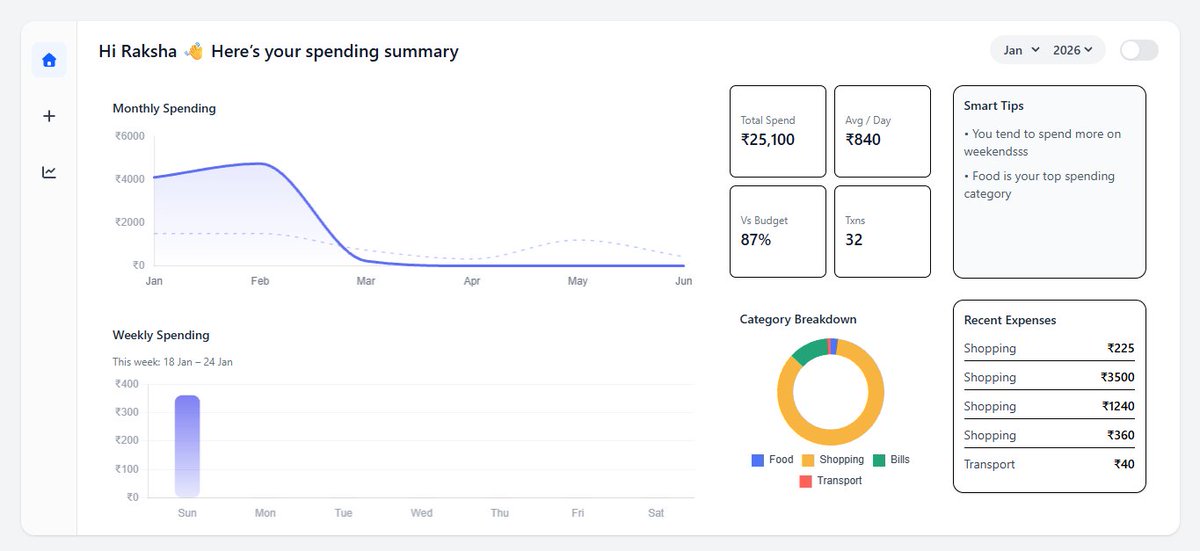Open the Jan month dropdown
This screenshot has height=551, width=1200.
(x=1022, y=50)
